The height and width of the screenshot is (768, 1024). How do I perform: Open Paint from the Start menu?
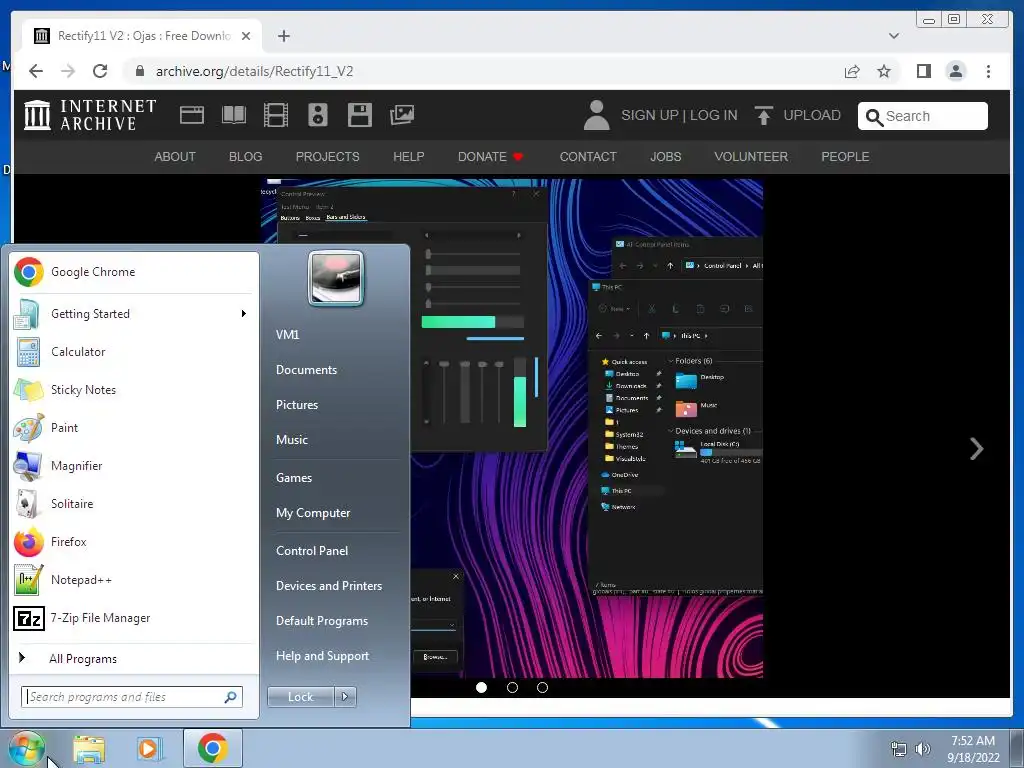[x=134, y=428]
